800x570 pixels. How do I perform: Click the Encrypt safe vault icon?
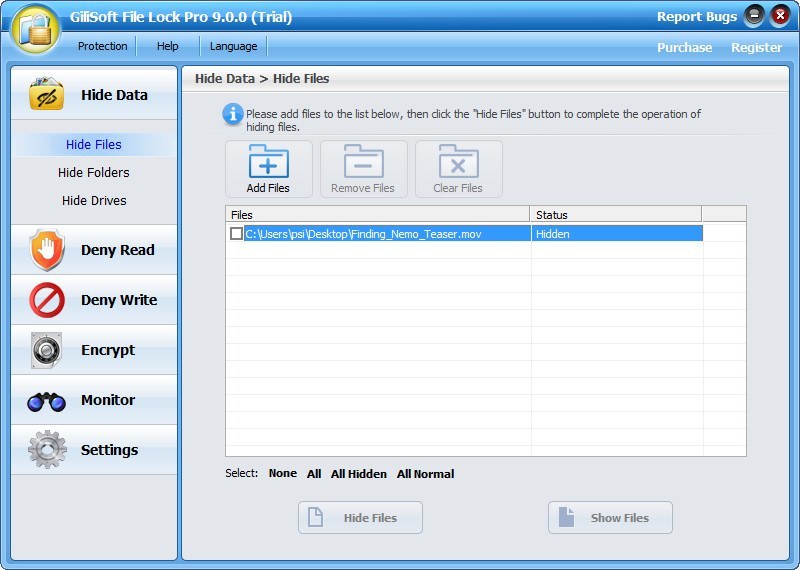click(x=46, y=350)
